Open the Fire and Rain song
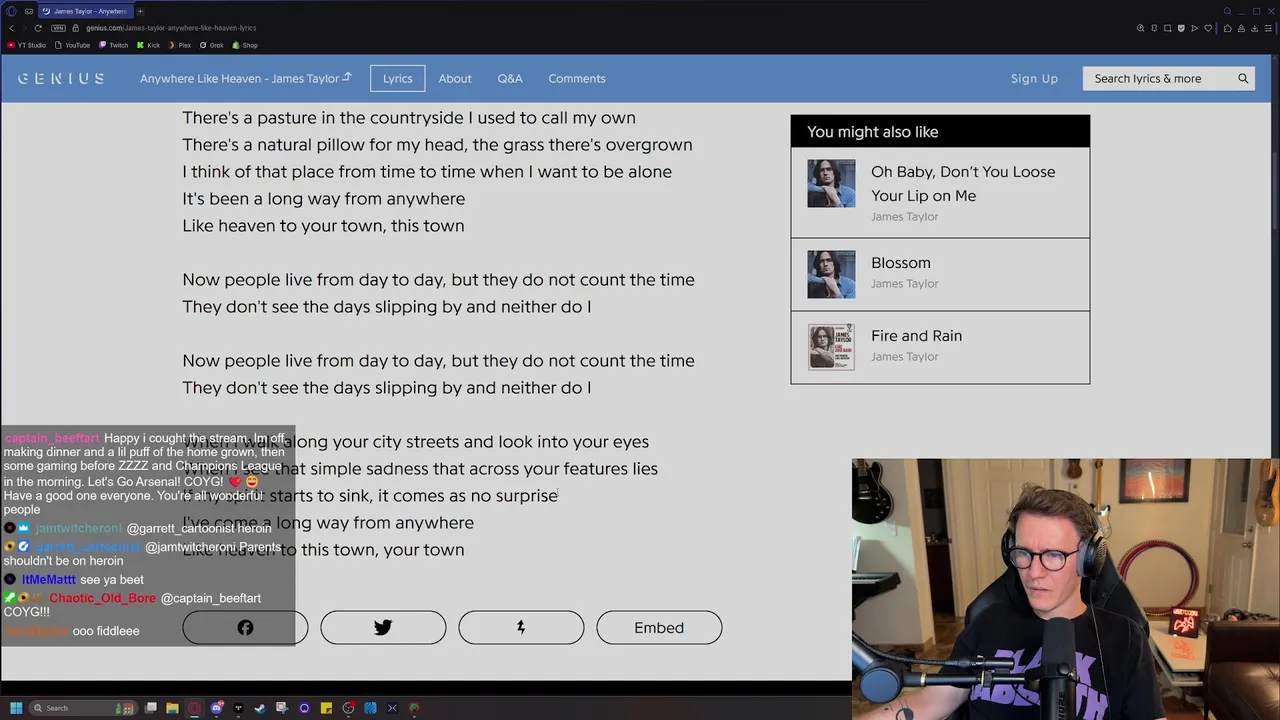This screenshot has width=1280, height=720. tap(917, 336)
